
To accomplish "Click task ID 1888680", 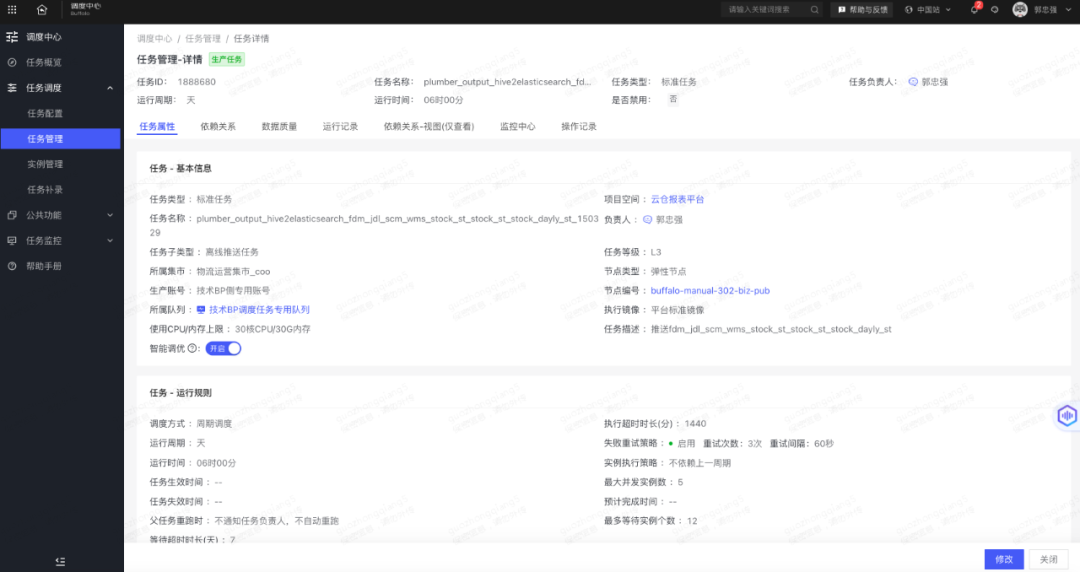I will pos(196,82).
